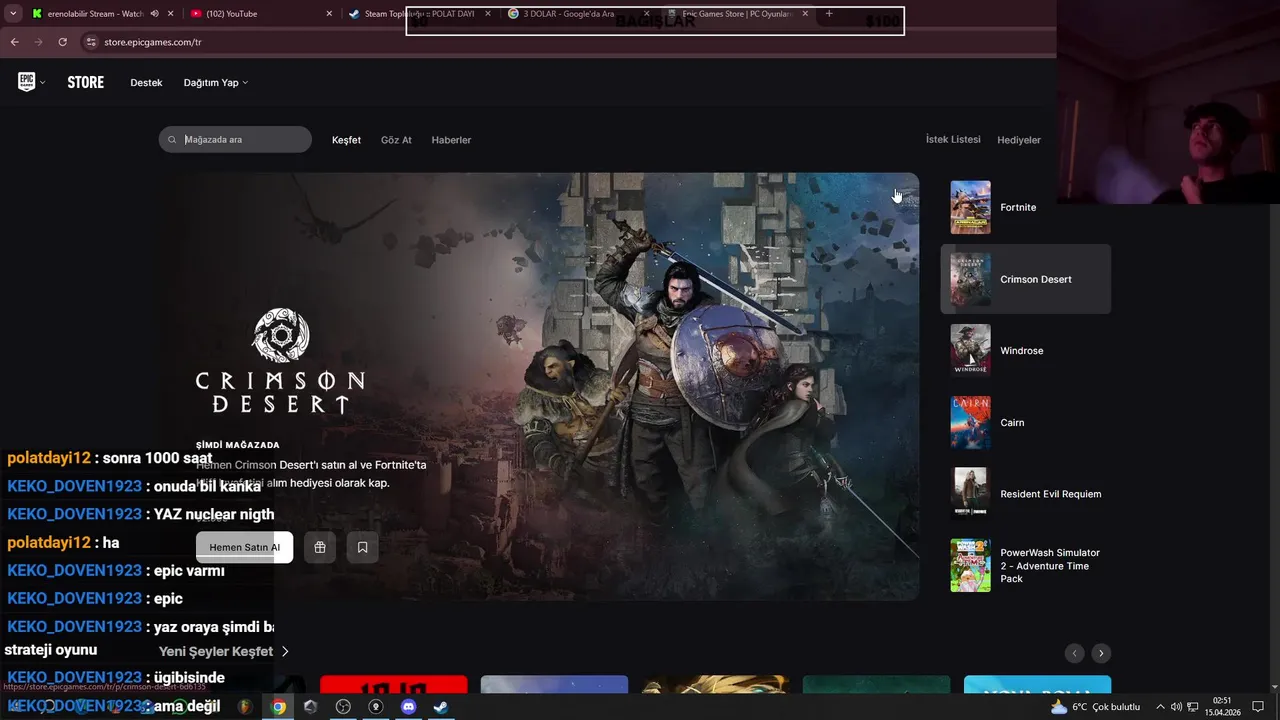Close the 3 DOLAR Google tab
Image resolution: width=1280 pixels, height=720 pixels.
pyautogui.click(x=647, y=14)
